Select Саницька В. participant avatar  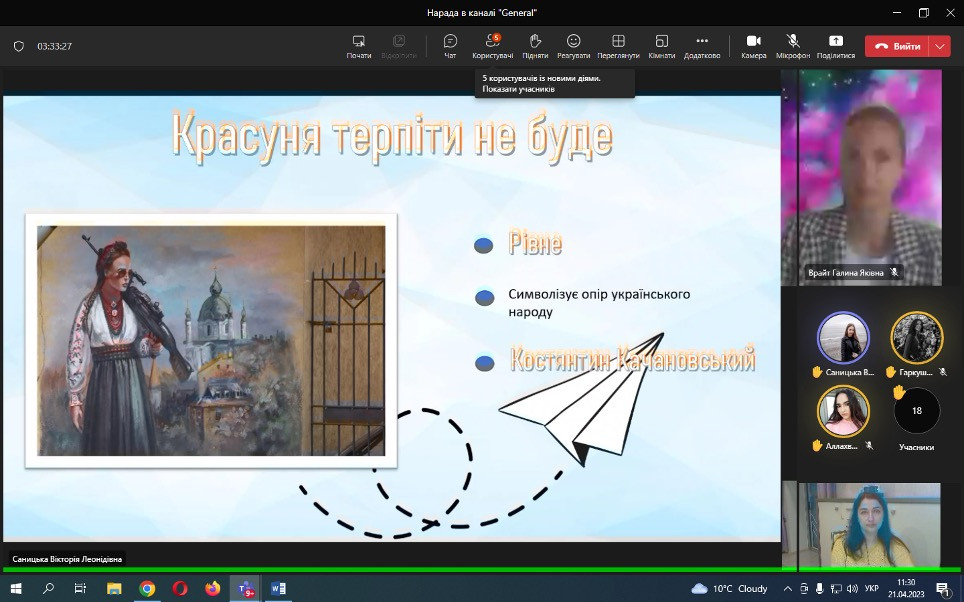(x=843, y=338)
